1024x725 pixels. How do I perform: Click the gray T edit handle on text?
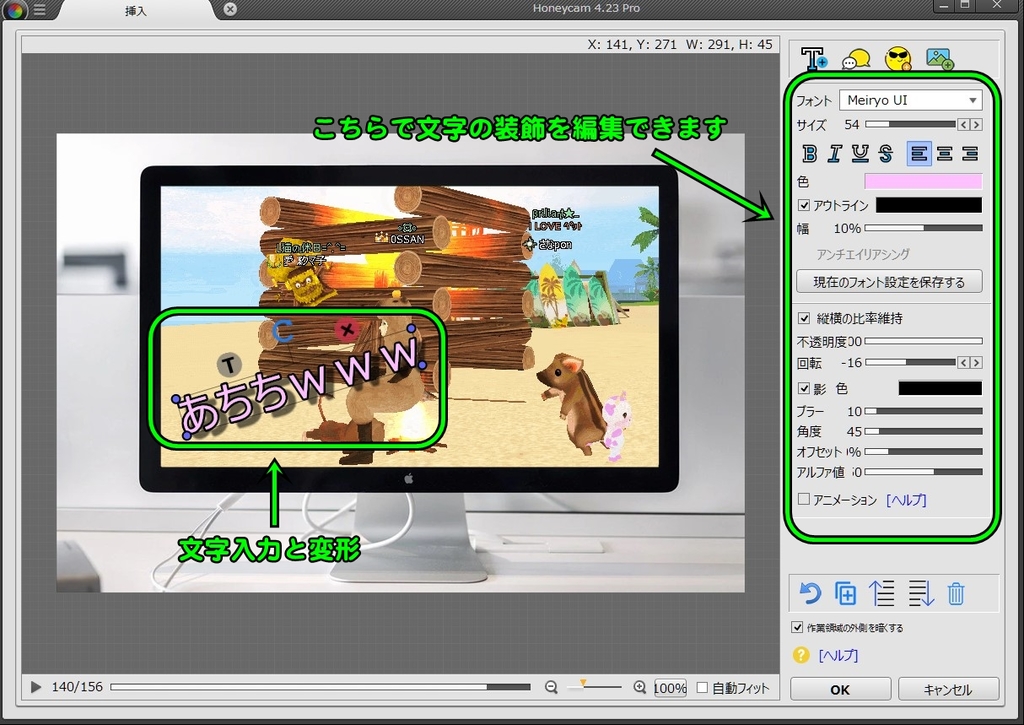[229, 365]
